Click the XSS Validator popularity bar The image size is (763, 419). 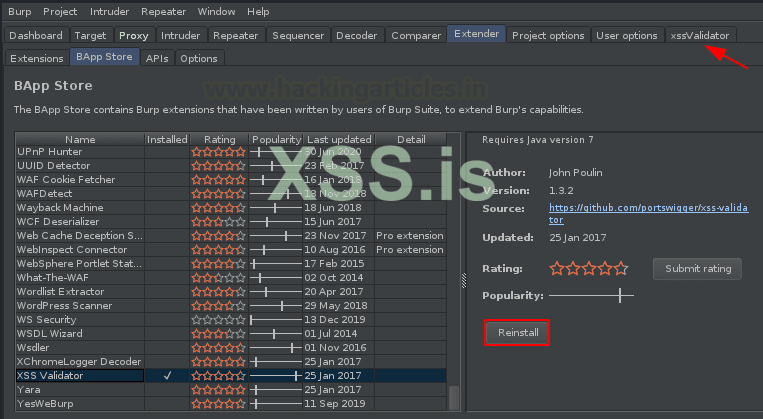(x=275, y=376)
